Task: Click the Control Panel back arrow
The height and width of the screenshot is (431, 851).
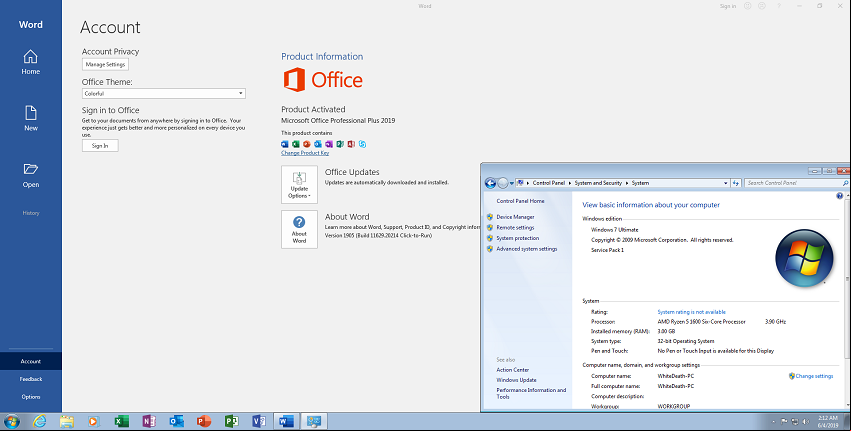Action: [490, 183]
